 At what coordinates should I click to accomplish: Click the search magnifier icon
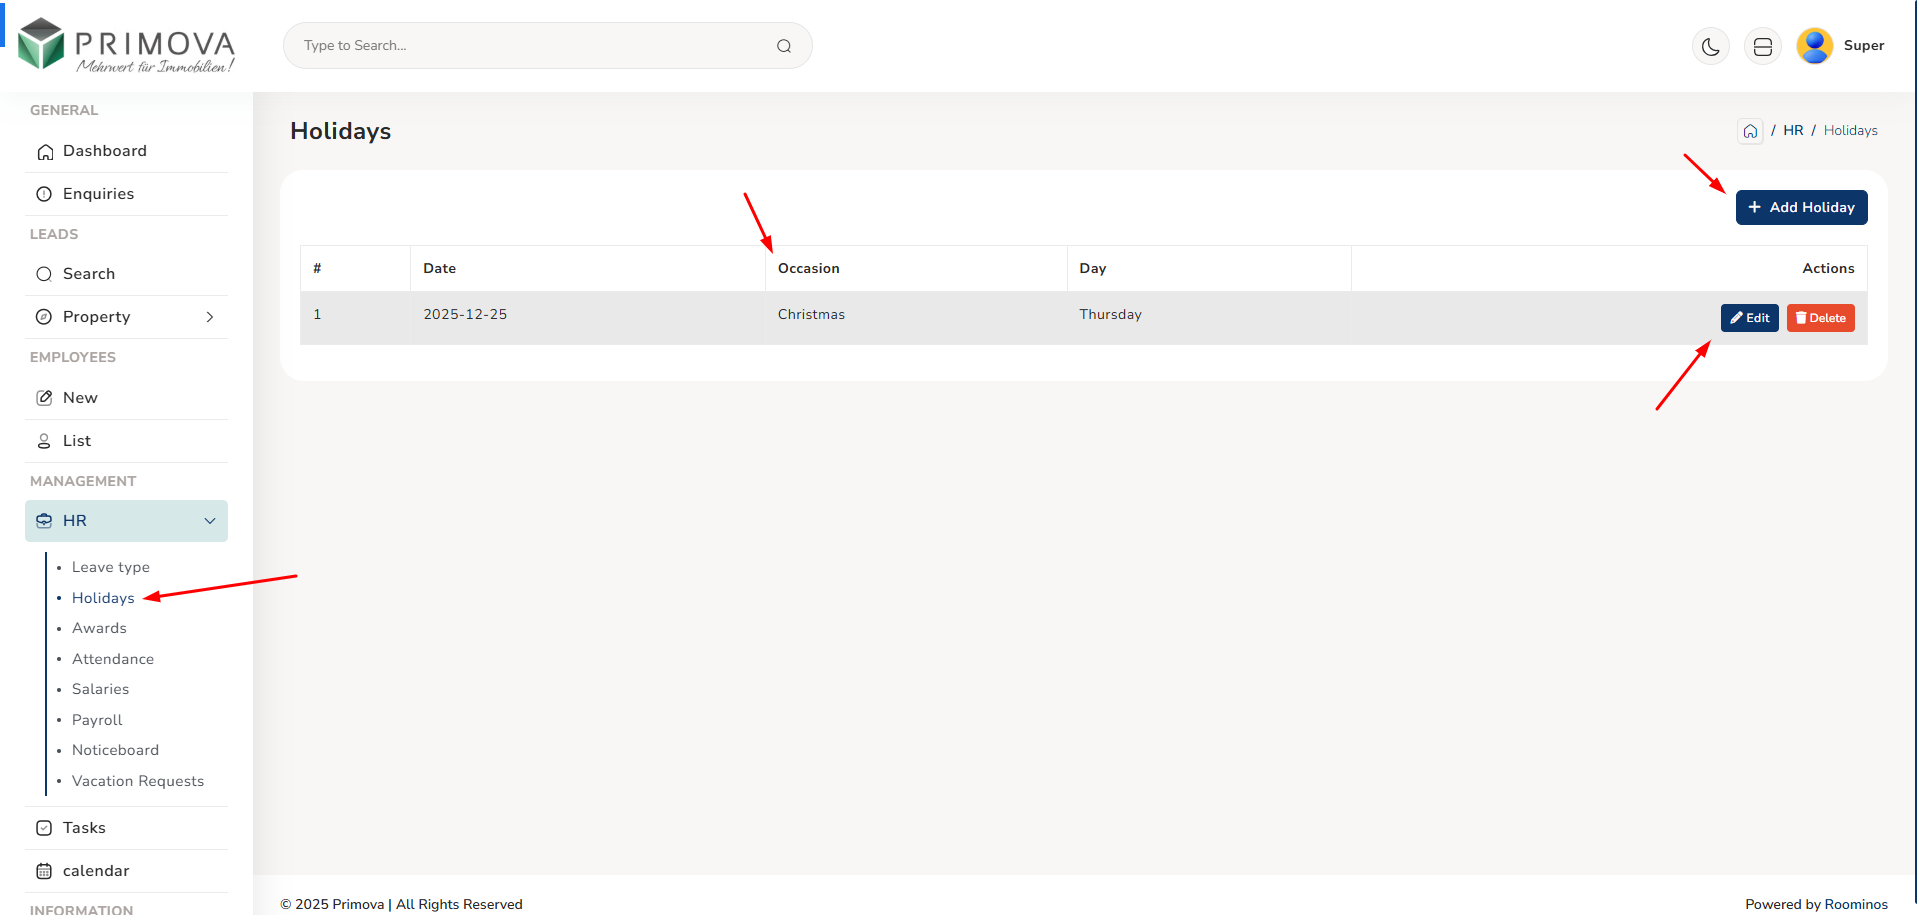pos(784,46)
